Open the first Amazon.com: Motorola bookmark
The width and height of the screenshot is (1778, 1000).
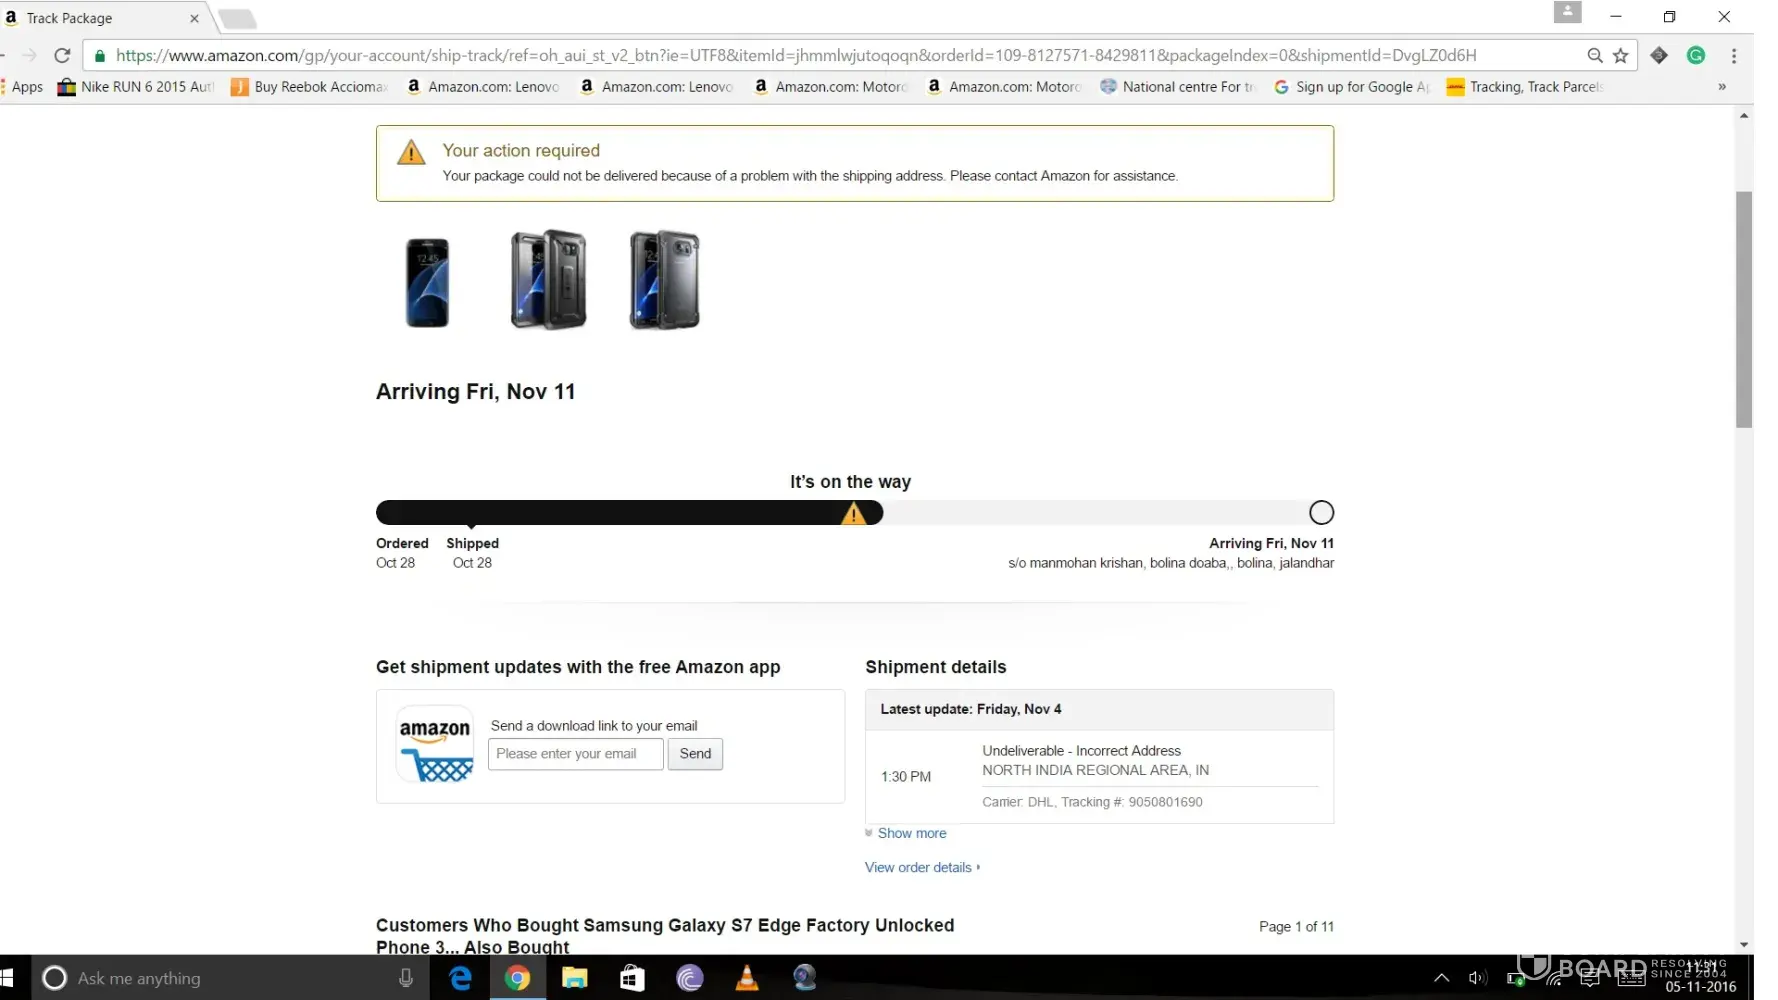(x=831, y=87)
